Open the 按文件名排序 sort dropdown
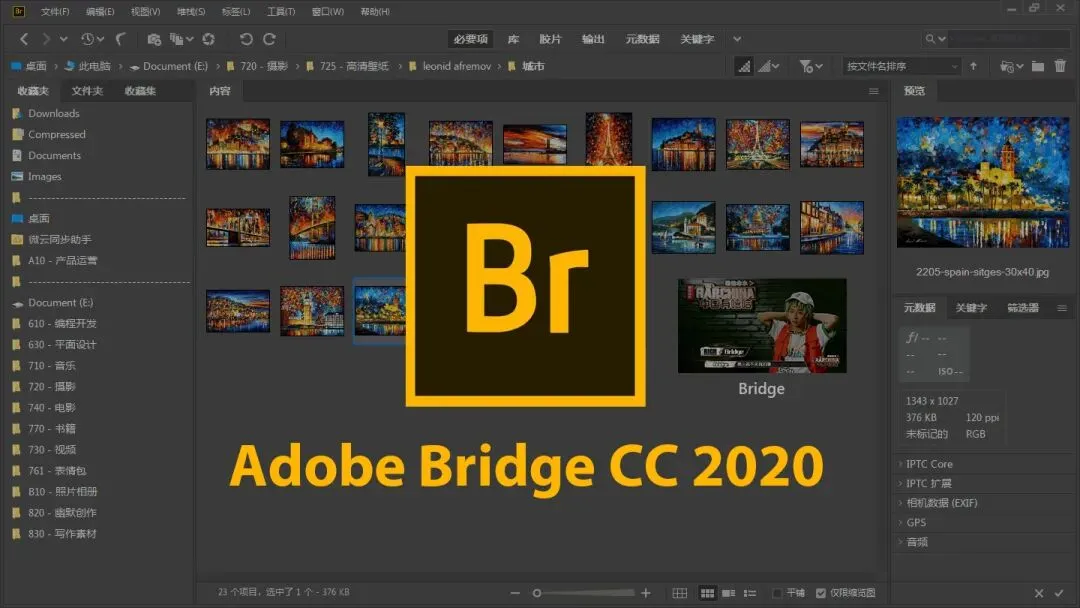The image size is (1080, 608). (902, 66)
